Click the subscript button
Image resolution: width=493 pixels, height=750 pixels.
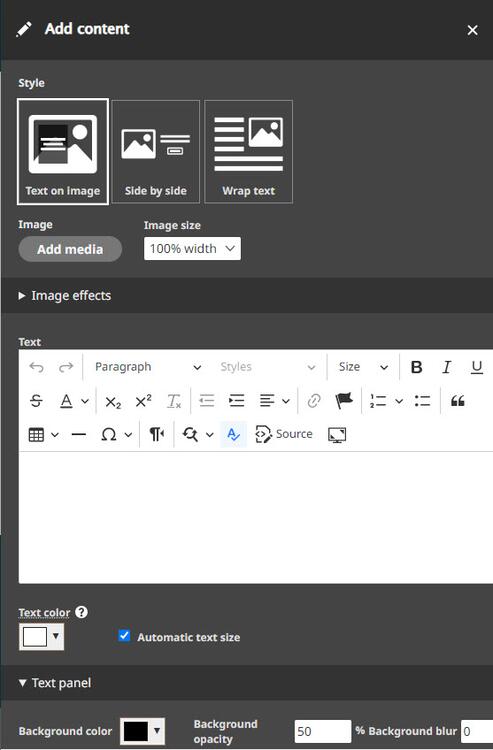click(113, 401)
